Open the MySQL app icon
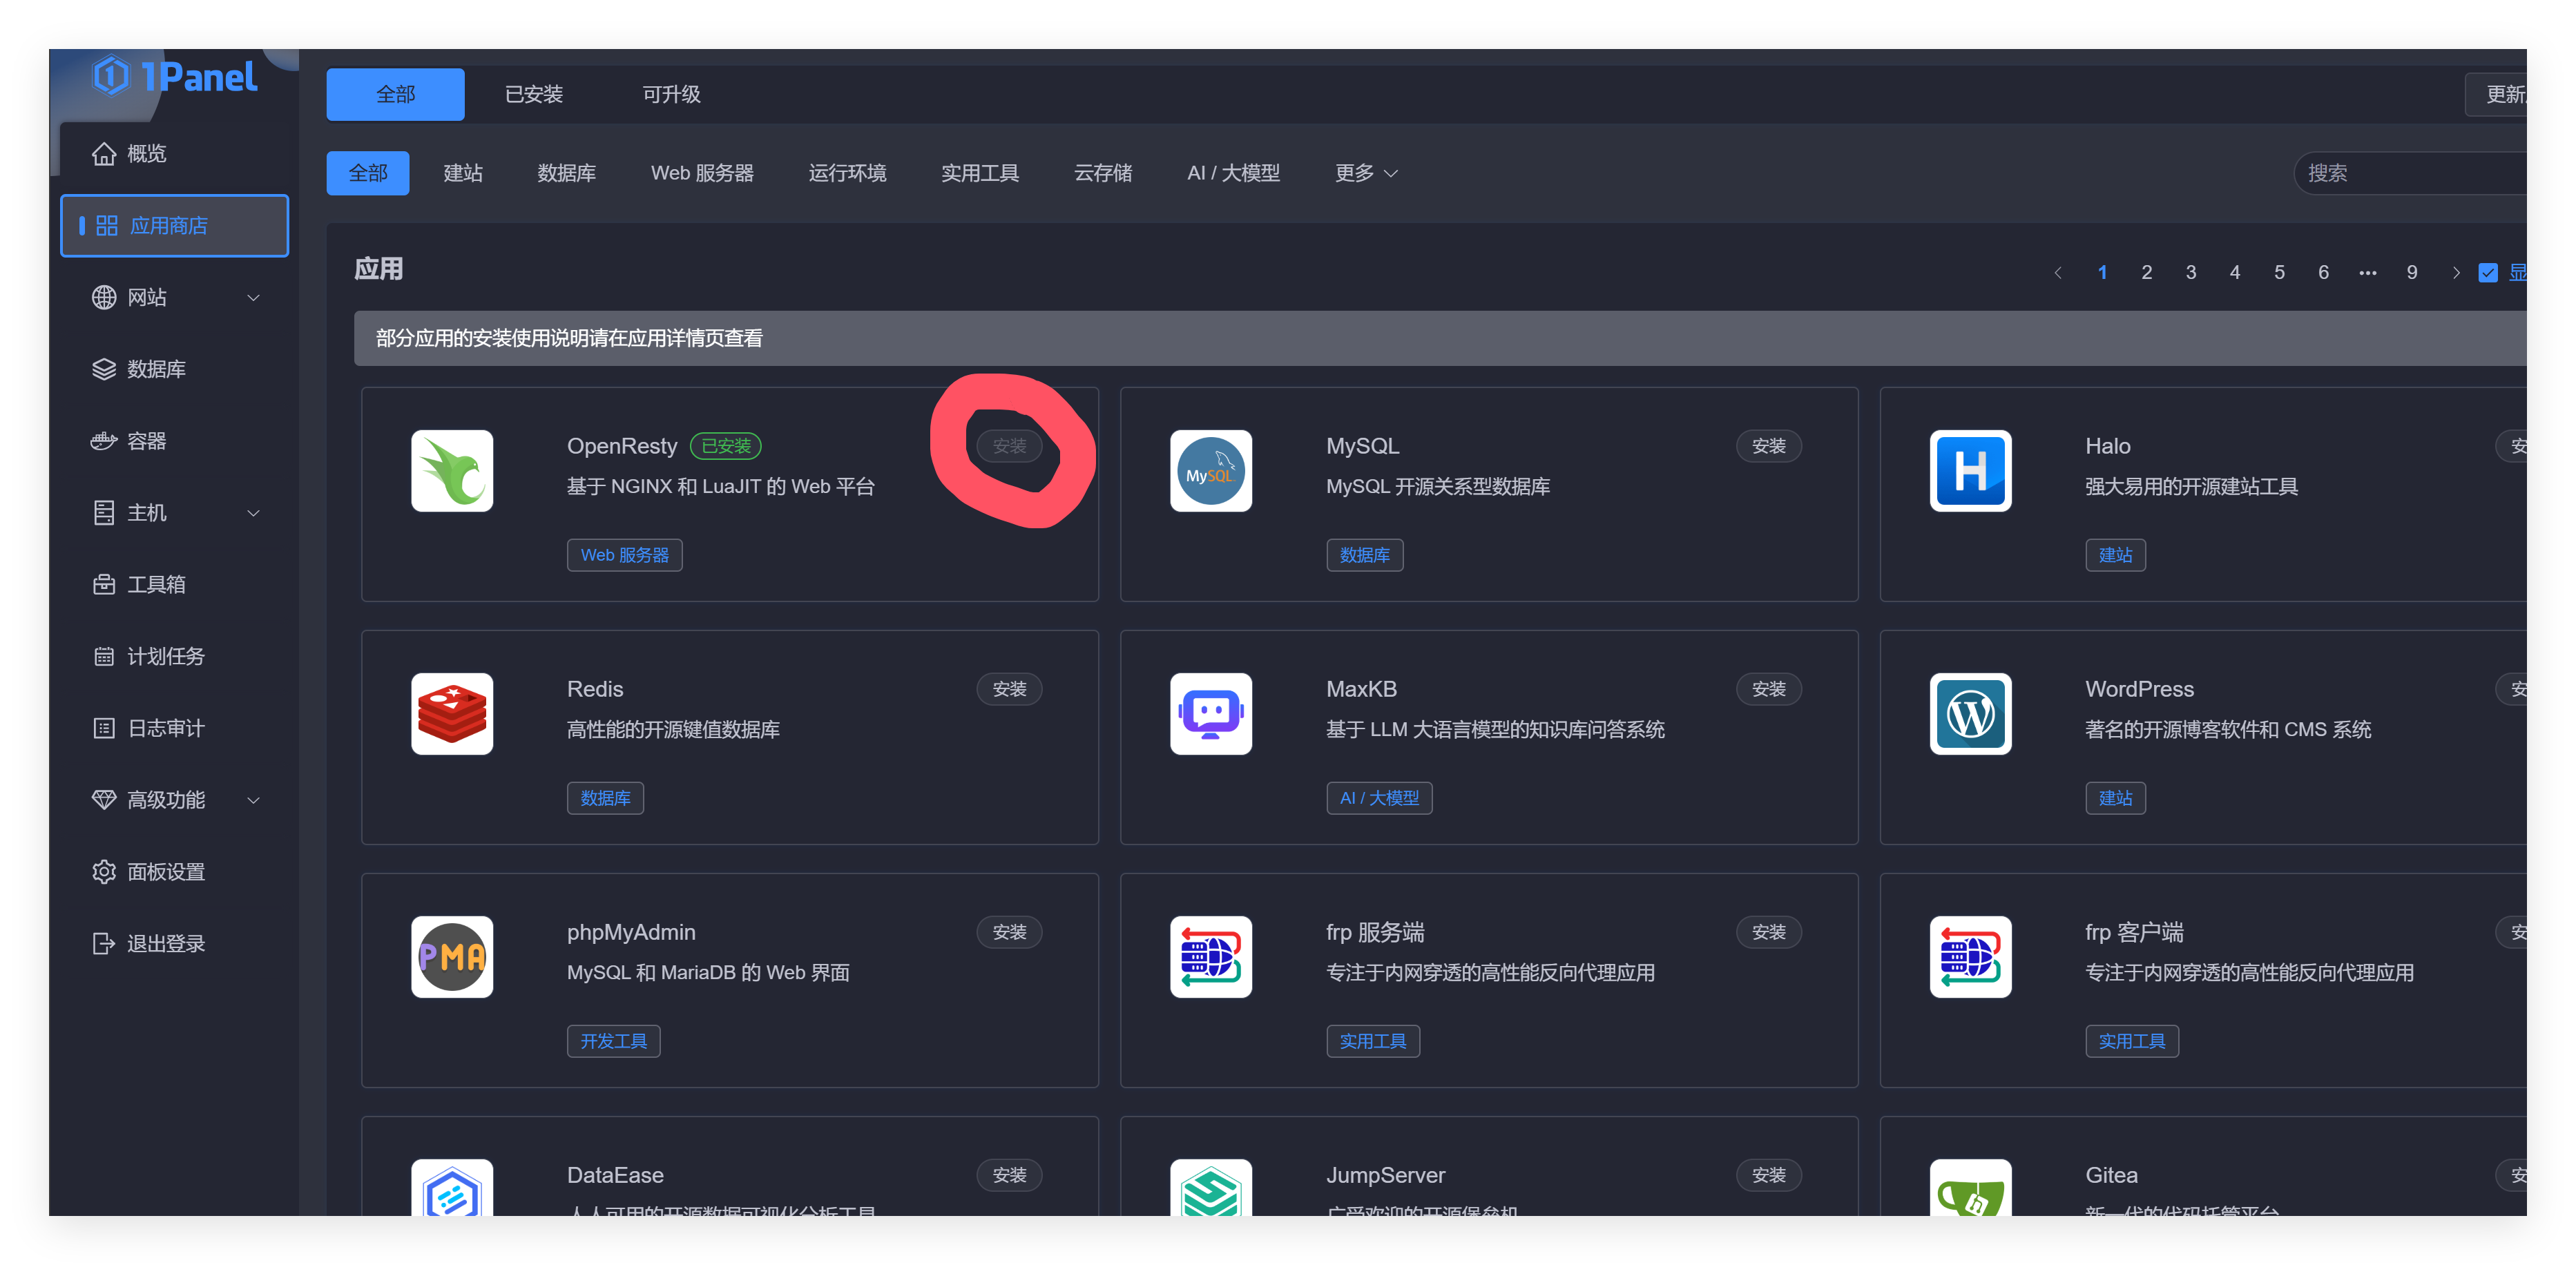2576x1265 pixels. click(1211, 471)
